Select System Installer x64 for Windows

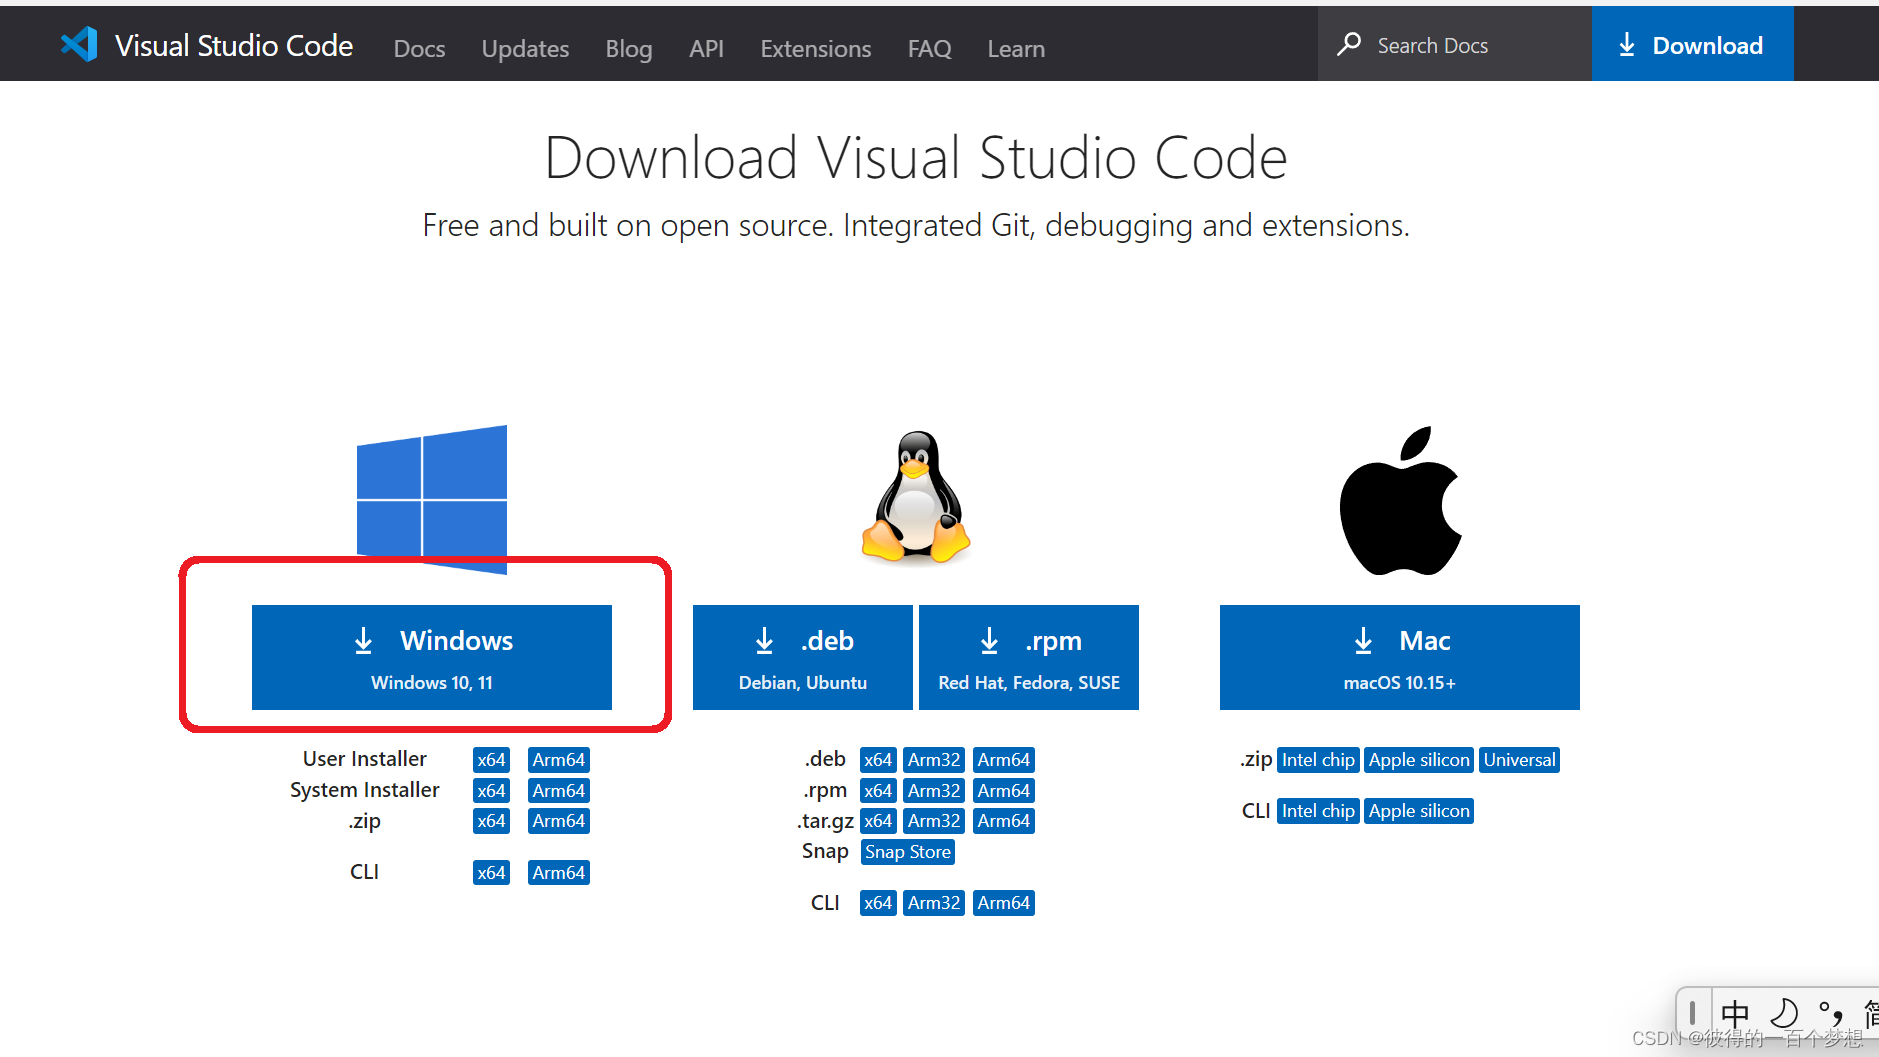click(491, 791)
